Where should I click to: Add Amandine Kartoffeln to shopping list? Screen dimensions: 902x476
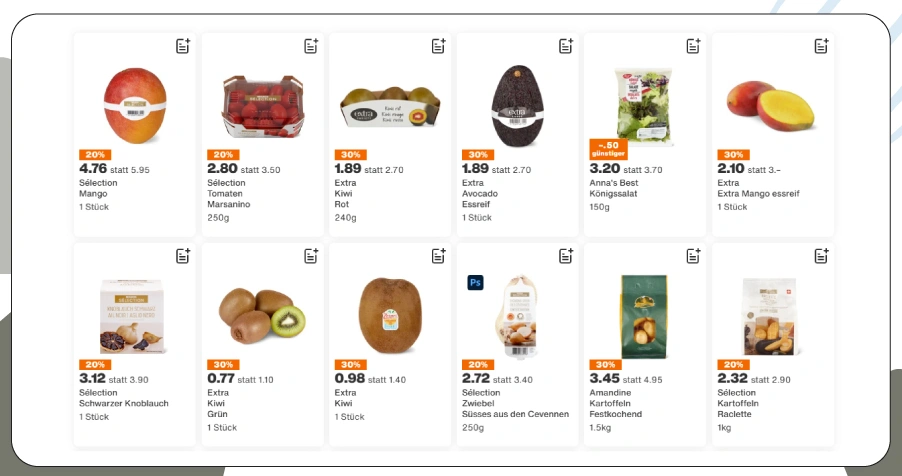pyautogui.click(x=693, y=256)
